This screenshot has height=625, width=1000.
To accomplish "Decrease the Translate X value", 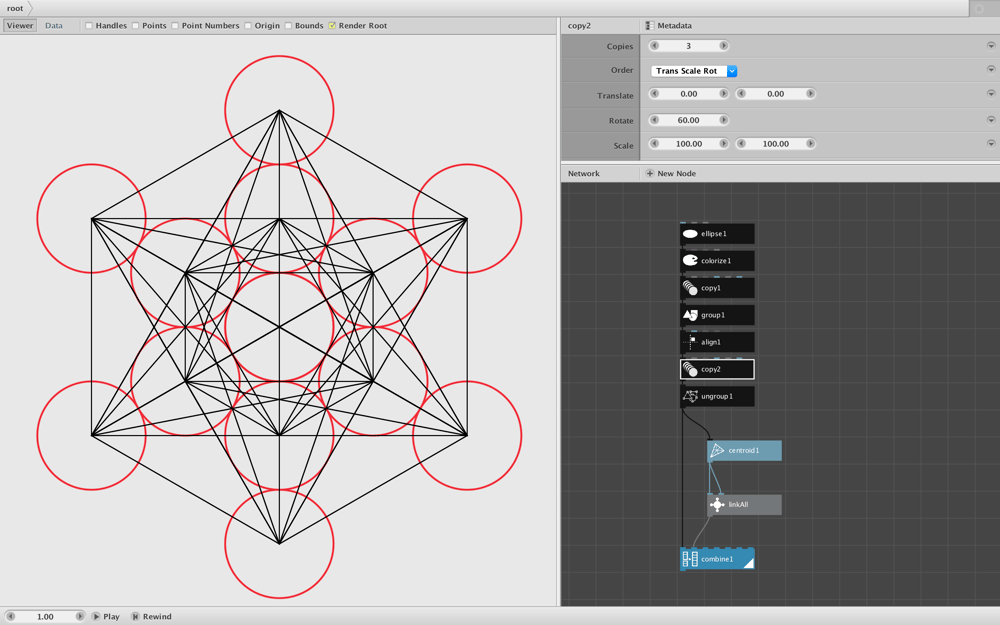I will pyautogui.click(x=654, y=94).
